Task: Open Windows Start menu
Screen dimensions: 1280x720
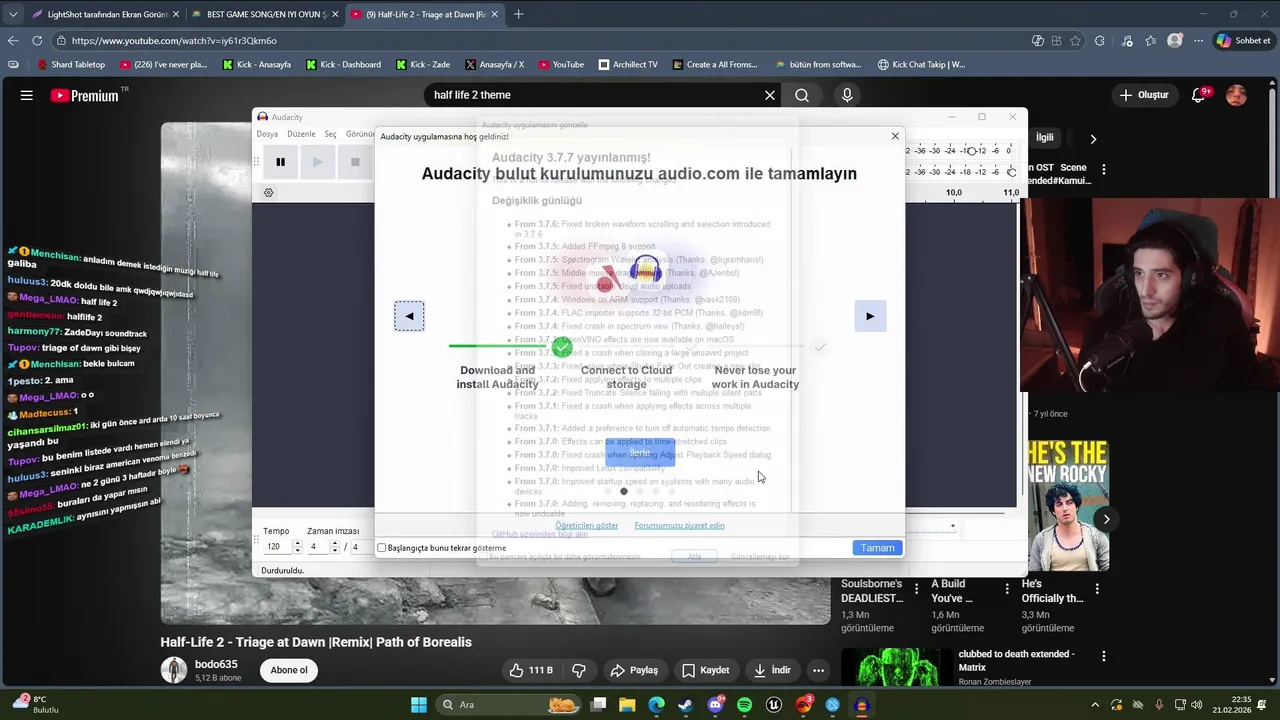Action: (419, 705)
